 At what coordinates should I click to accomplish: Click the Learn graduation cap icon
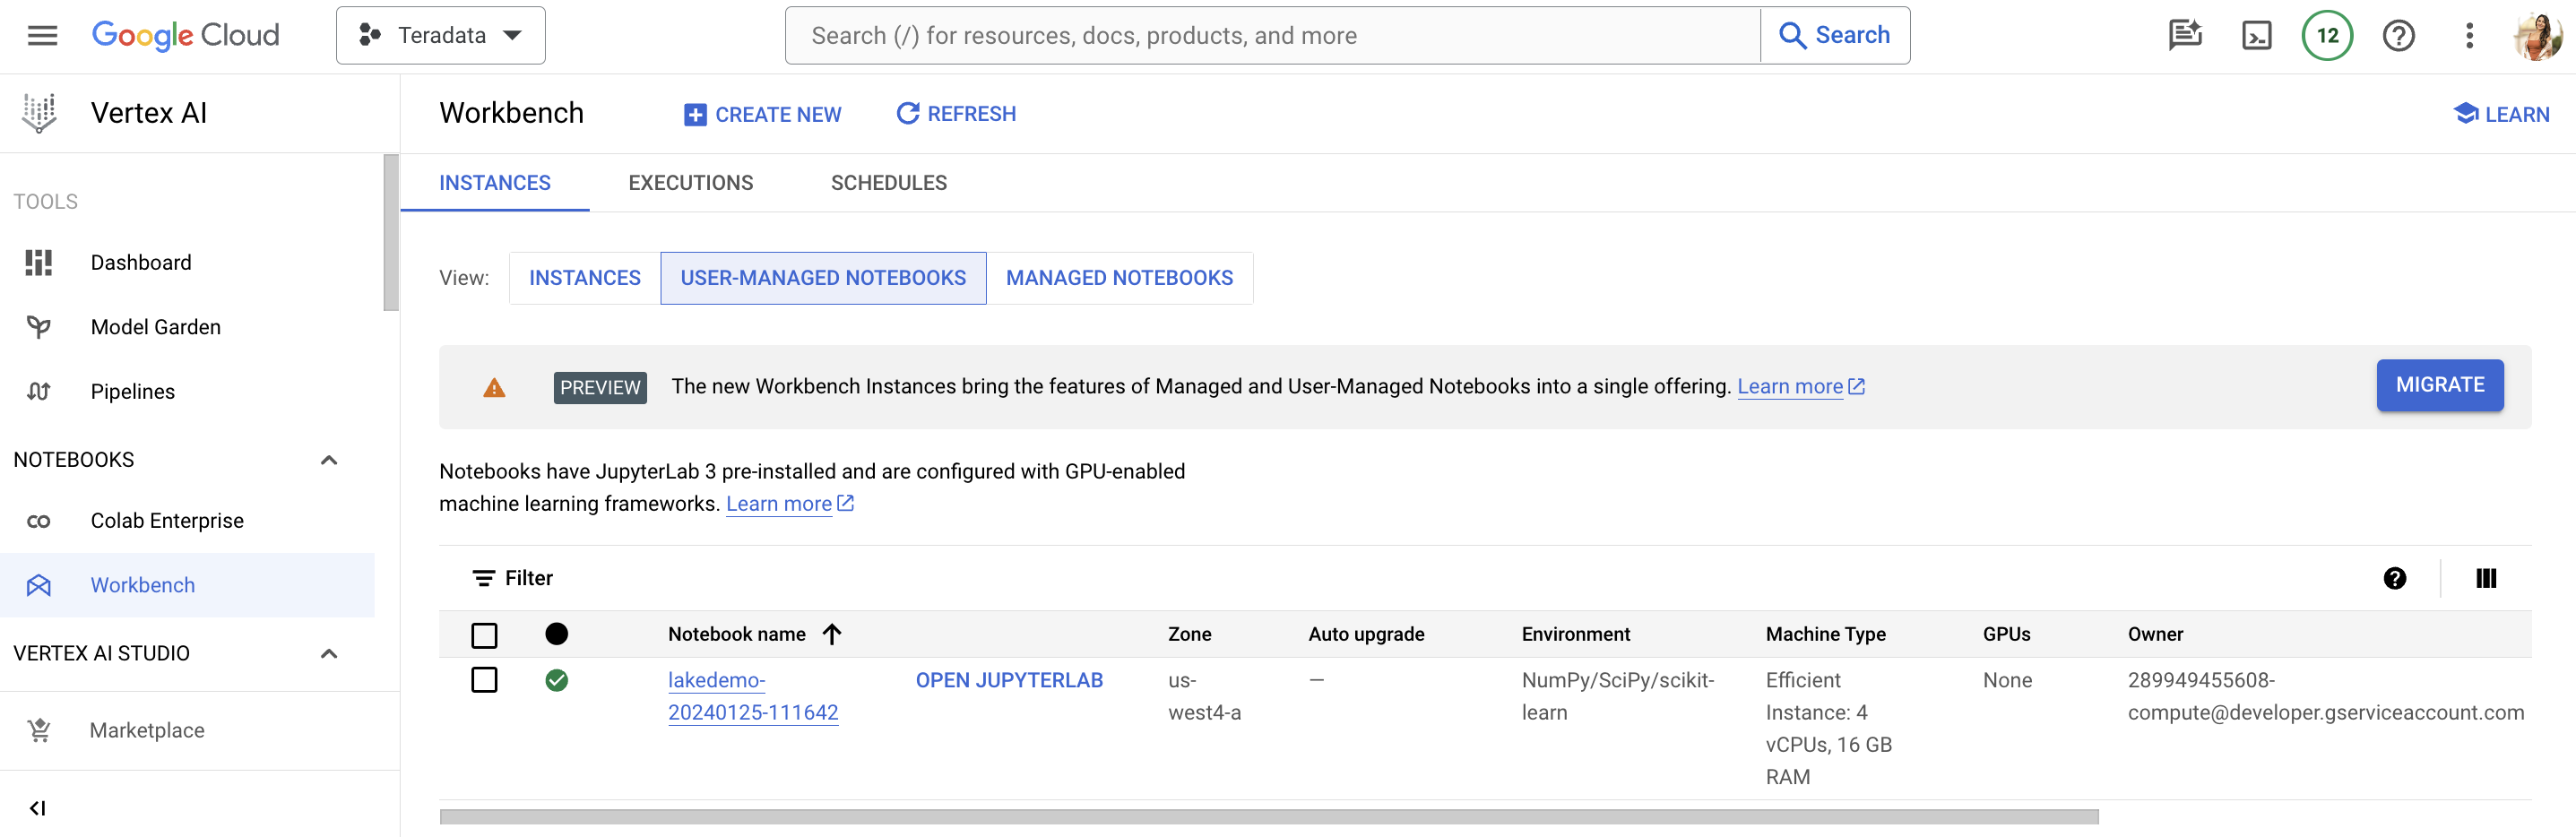click(2465, 114)
